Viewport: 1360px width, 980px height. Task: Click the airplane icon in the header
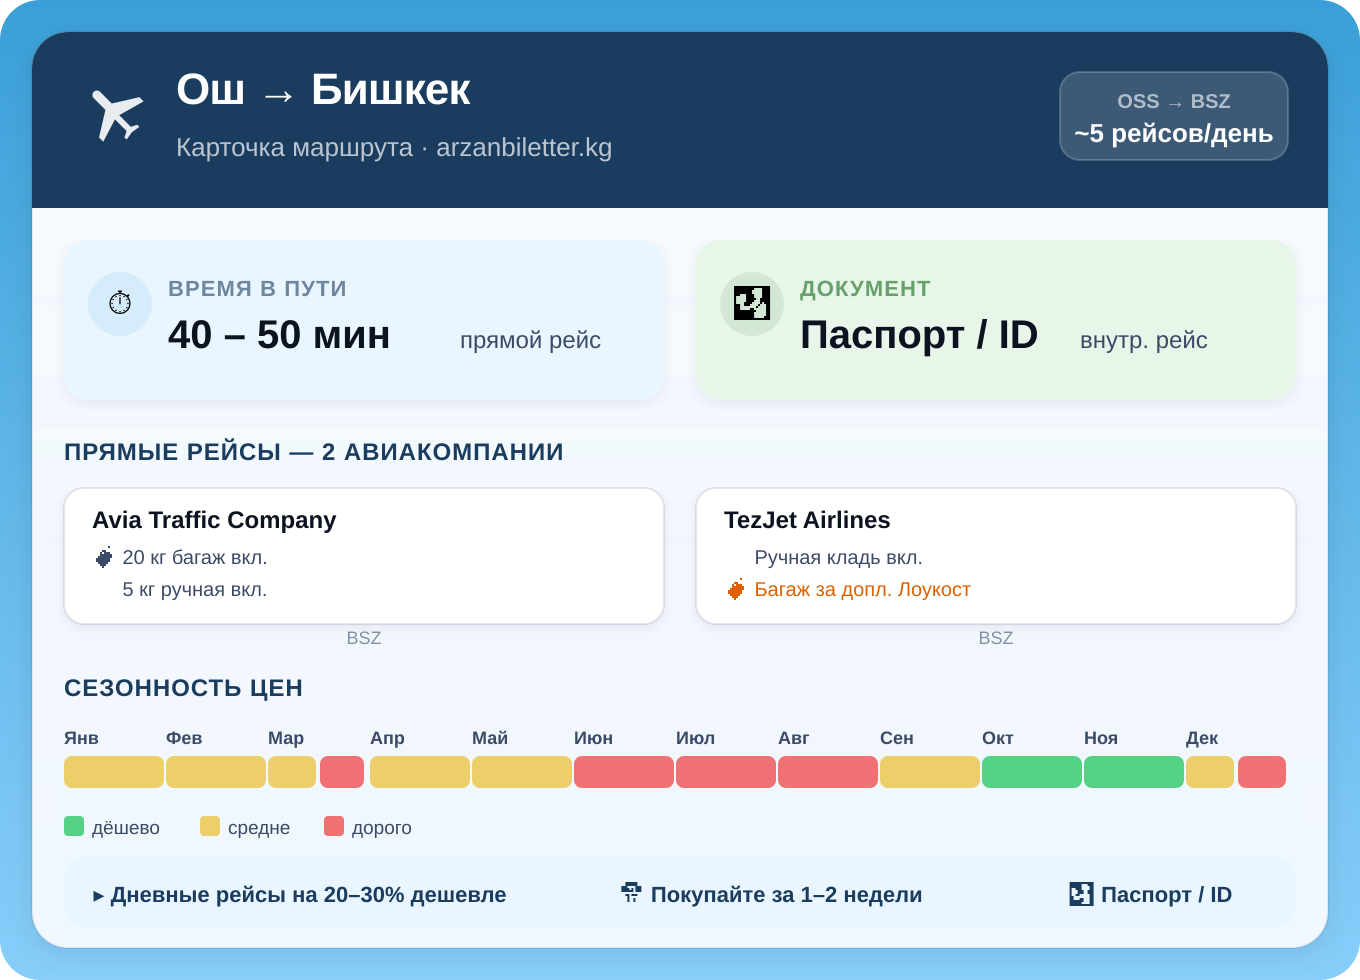pos(117,113)
